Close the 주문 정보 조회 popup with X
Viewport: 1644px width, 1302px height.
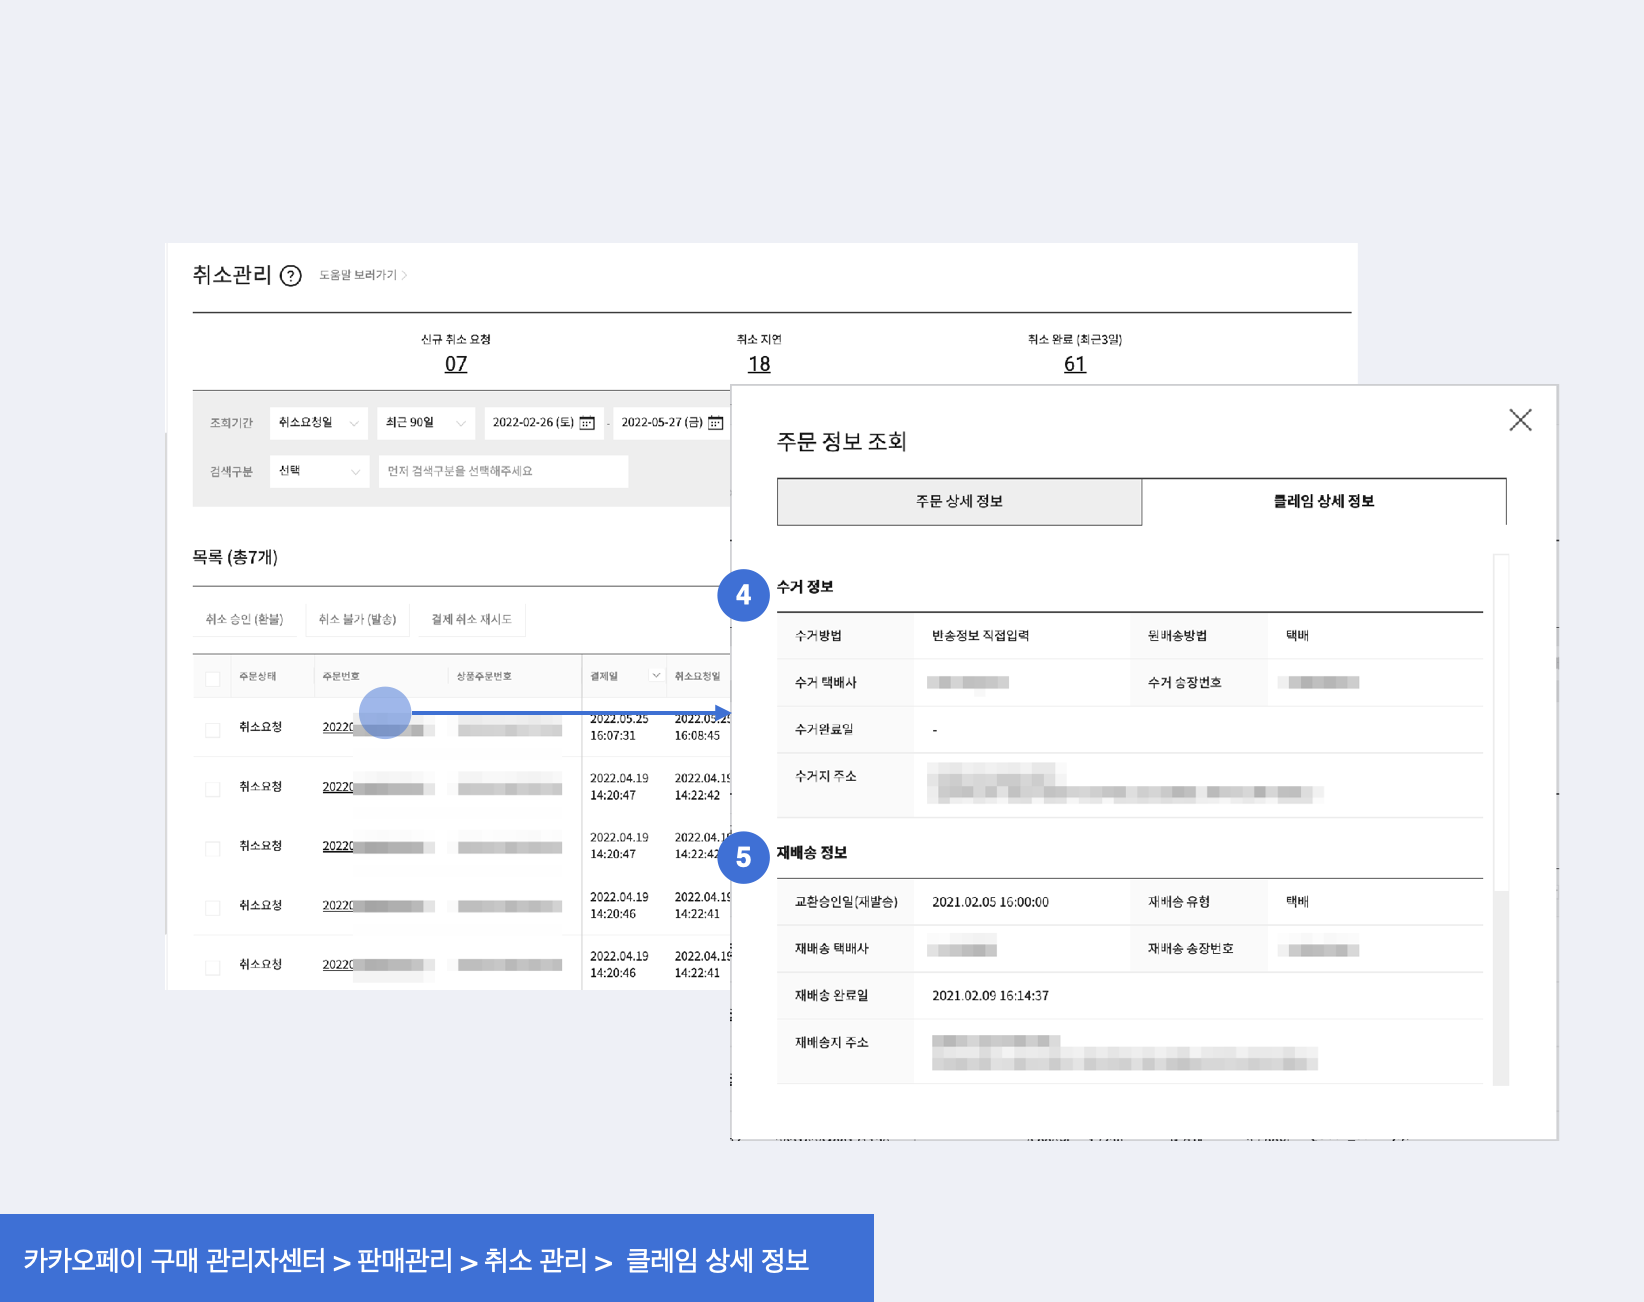point(1520,420)
